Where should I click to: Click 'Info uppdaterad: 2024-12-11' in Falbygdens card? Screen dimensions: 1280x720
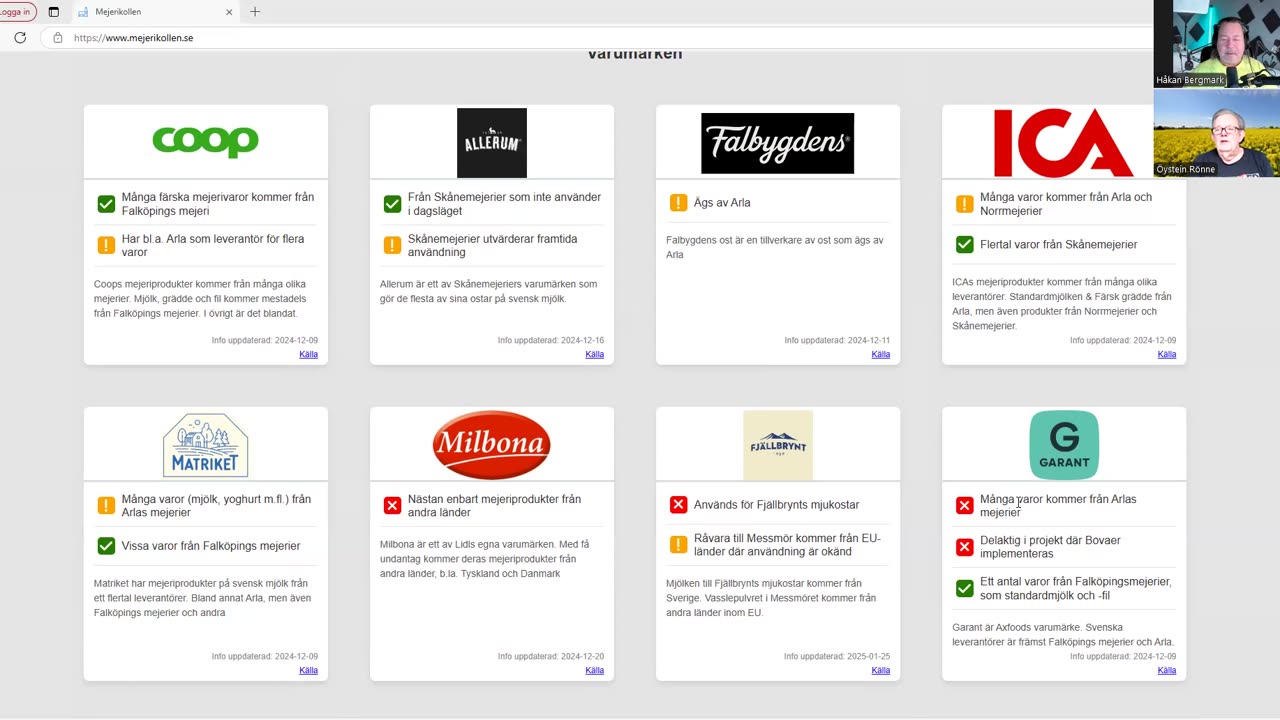837,341
